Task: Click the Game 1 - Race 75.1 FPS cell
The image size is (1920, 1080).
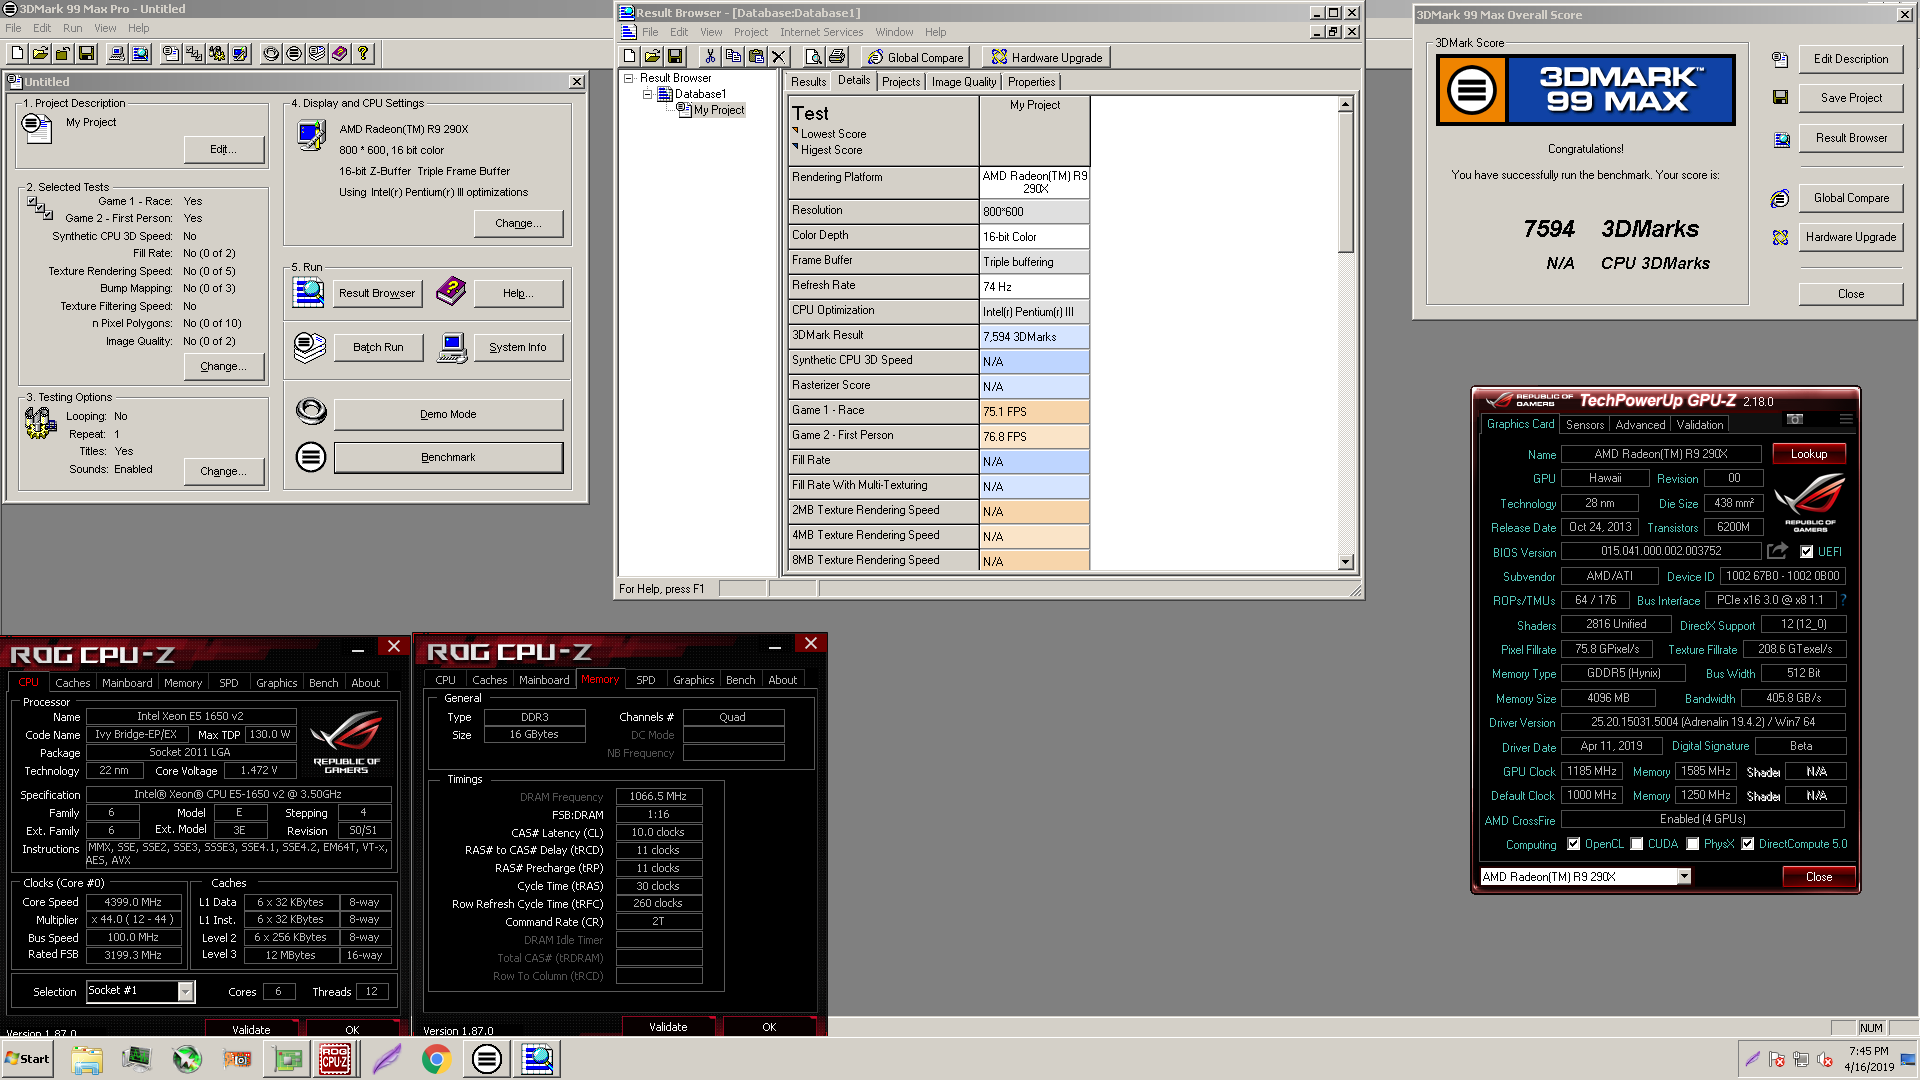Action: pyautogui.click(x=1034, y=412)
